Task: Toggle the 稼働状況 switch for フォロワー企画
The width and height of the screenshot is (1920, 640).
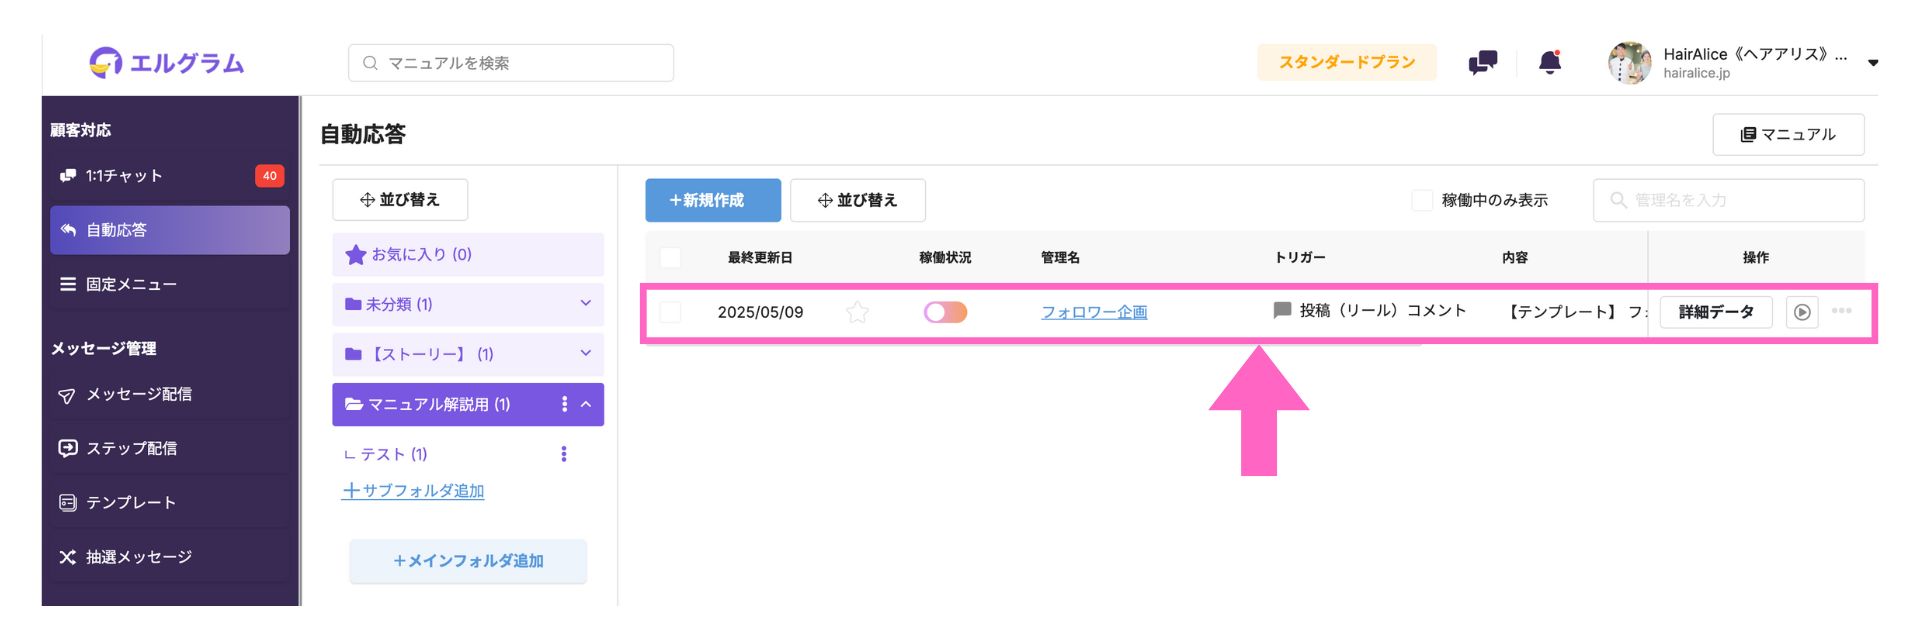Action: (945, 312)
